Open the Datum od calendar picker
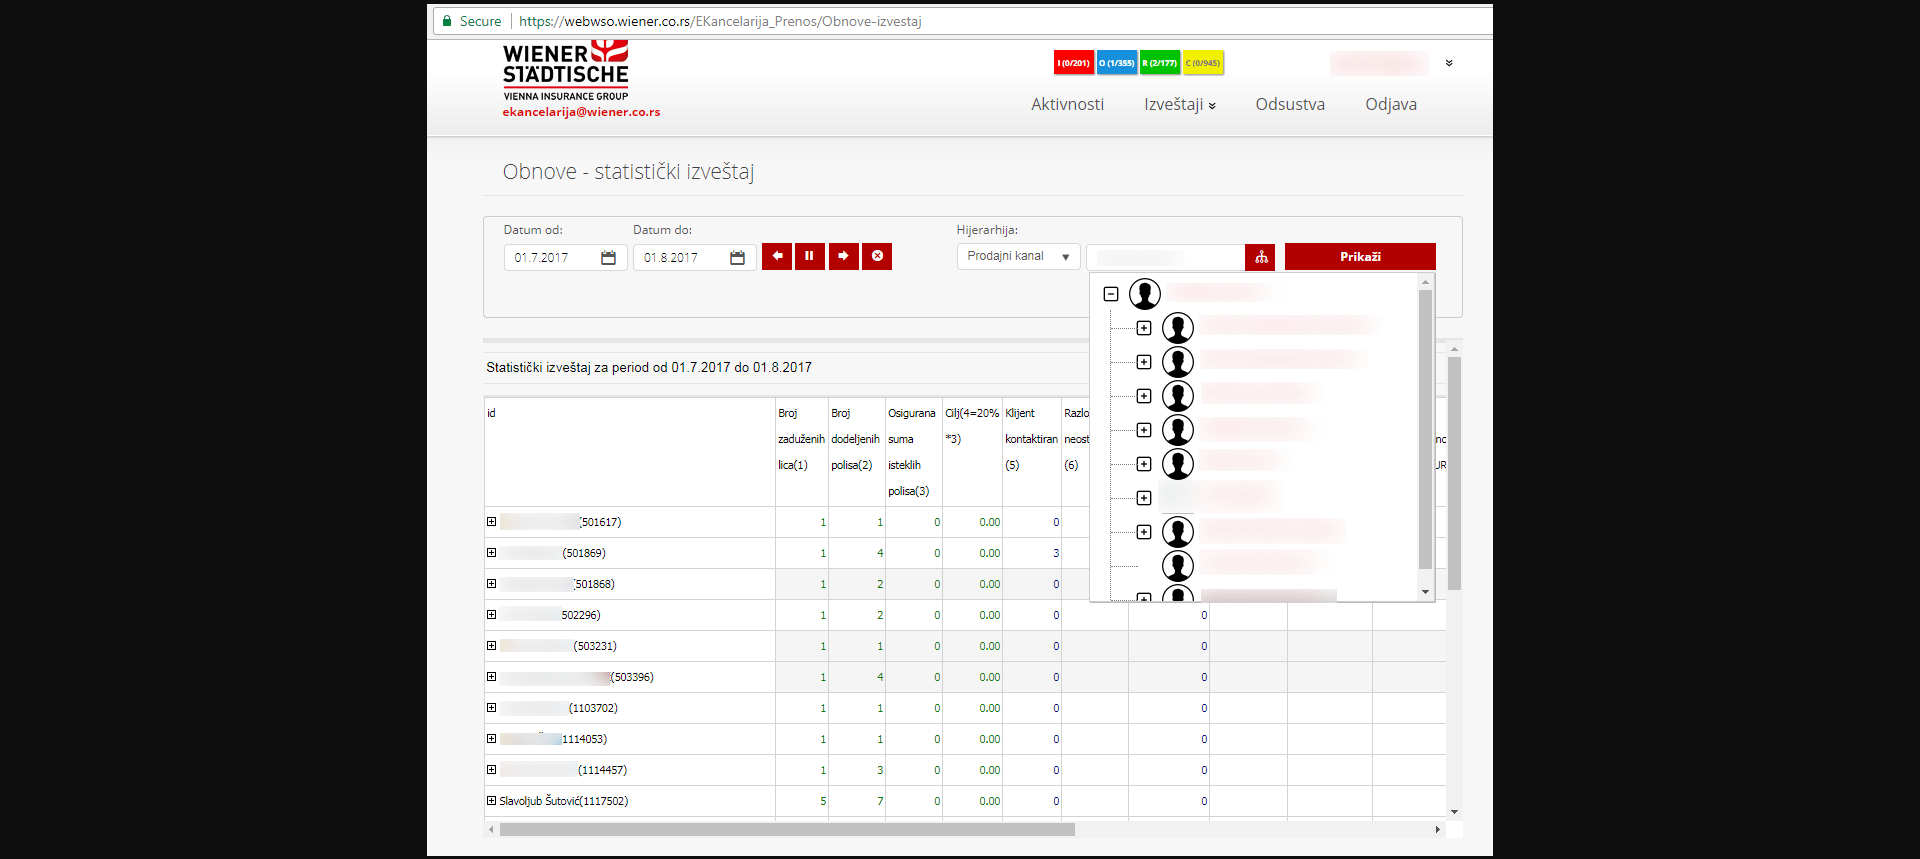The image size is (1920, 859). click(x=608, y=258)
